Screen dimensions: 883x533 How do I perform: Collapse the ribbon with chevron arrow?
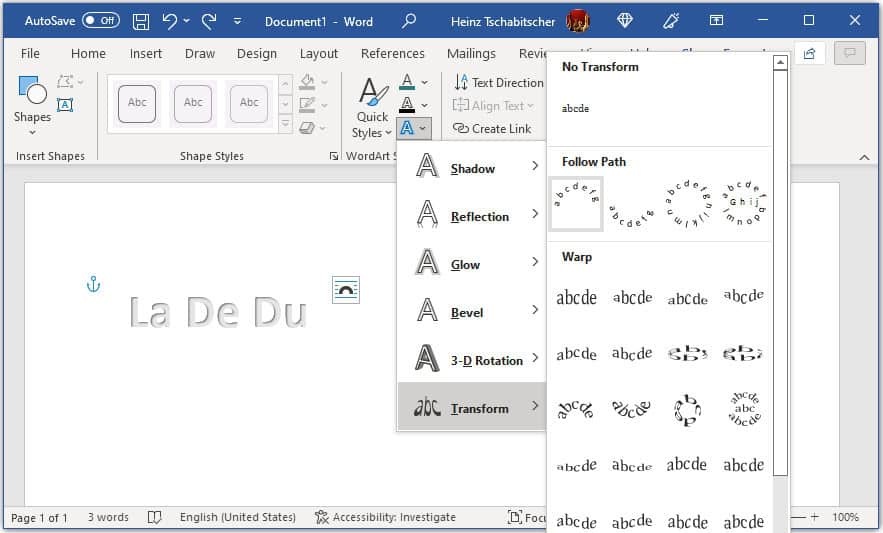[864, 157]
